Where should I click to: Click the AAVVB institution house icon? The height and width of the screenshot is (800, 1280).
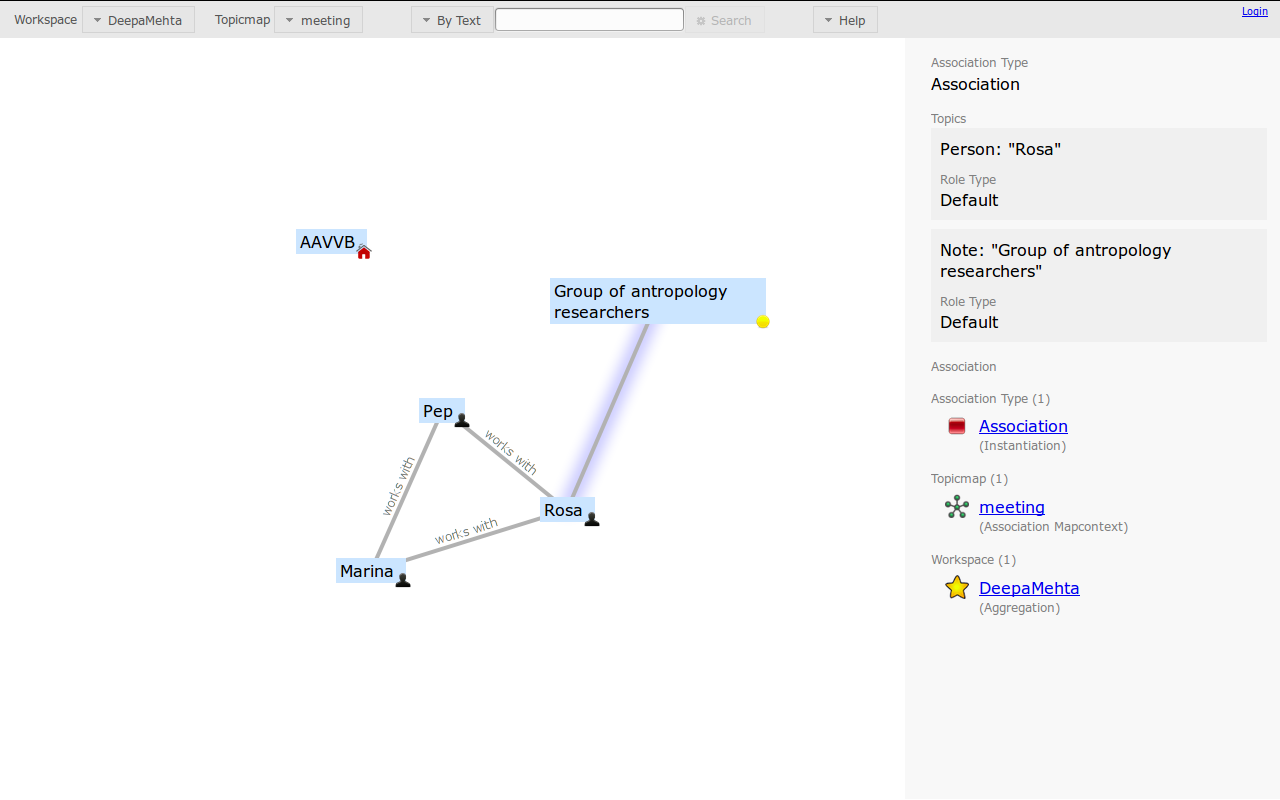click(x=364, y=252)
